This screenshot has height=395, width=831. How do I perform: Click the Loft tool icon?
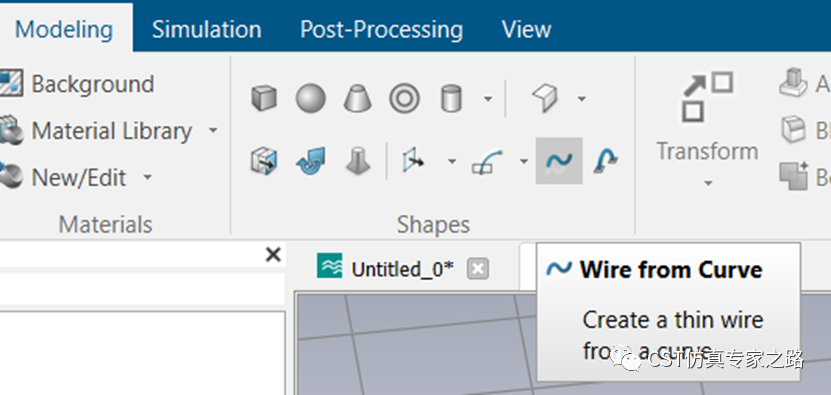357,161
